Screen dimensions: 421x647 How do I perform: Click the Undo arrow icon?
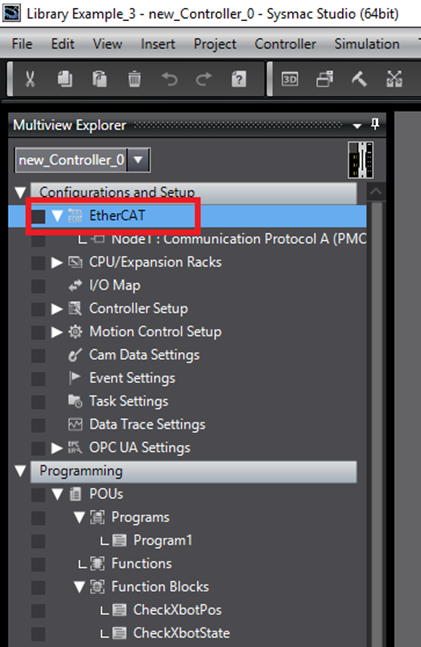tap(169, 78)
